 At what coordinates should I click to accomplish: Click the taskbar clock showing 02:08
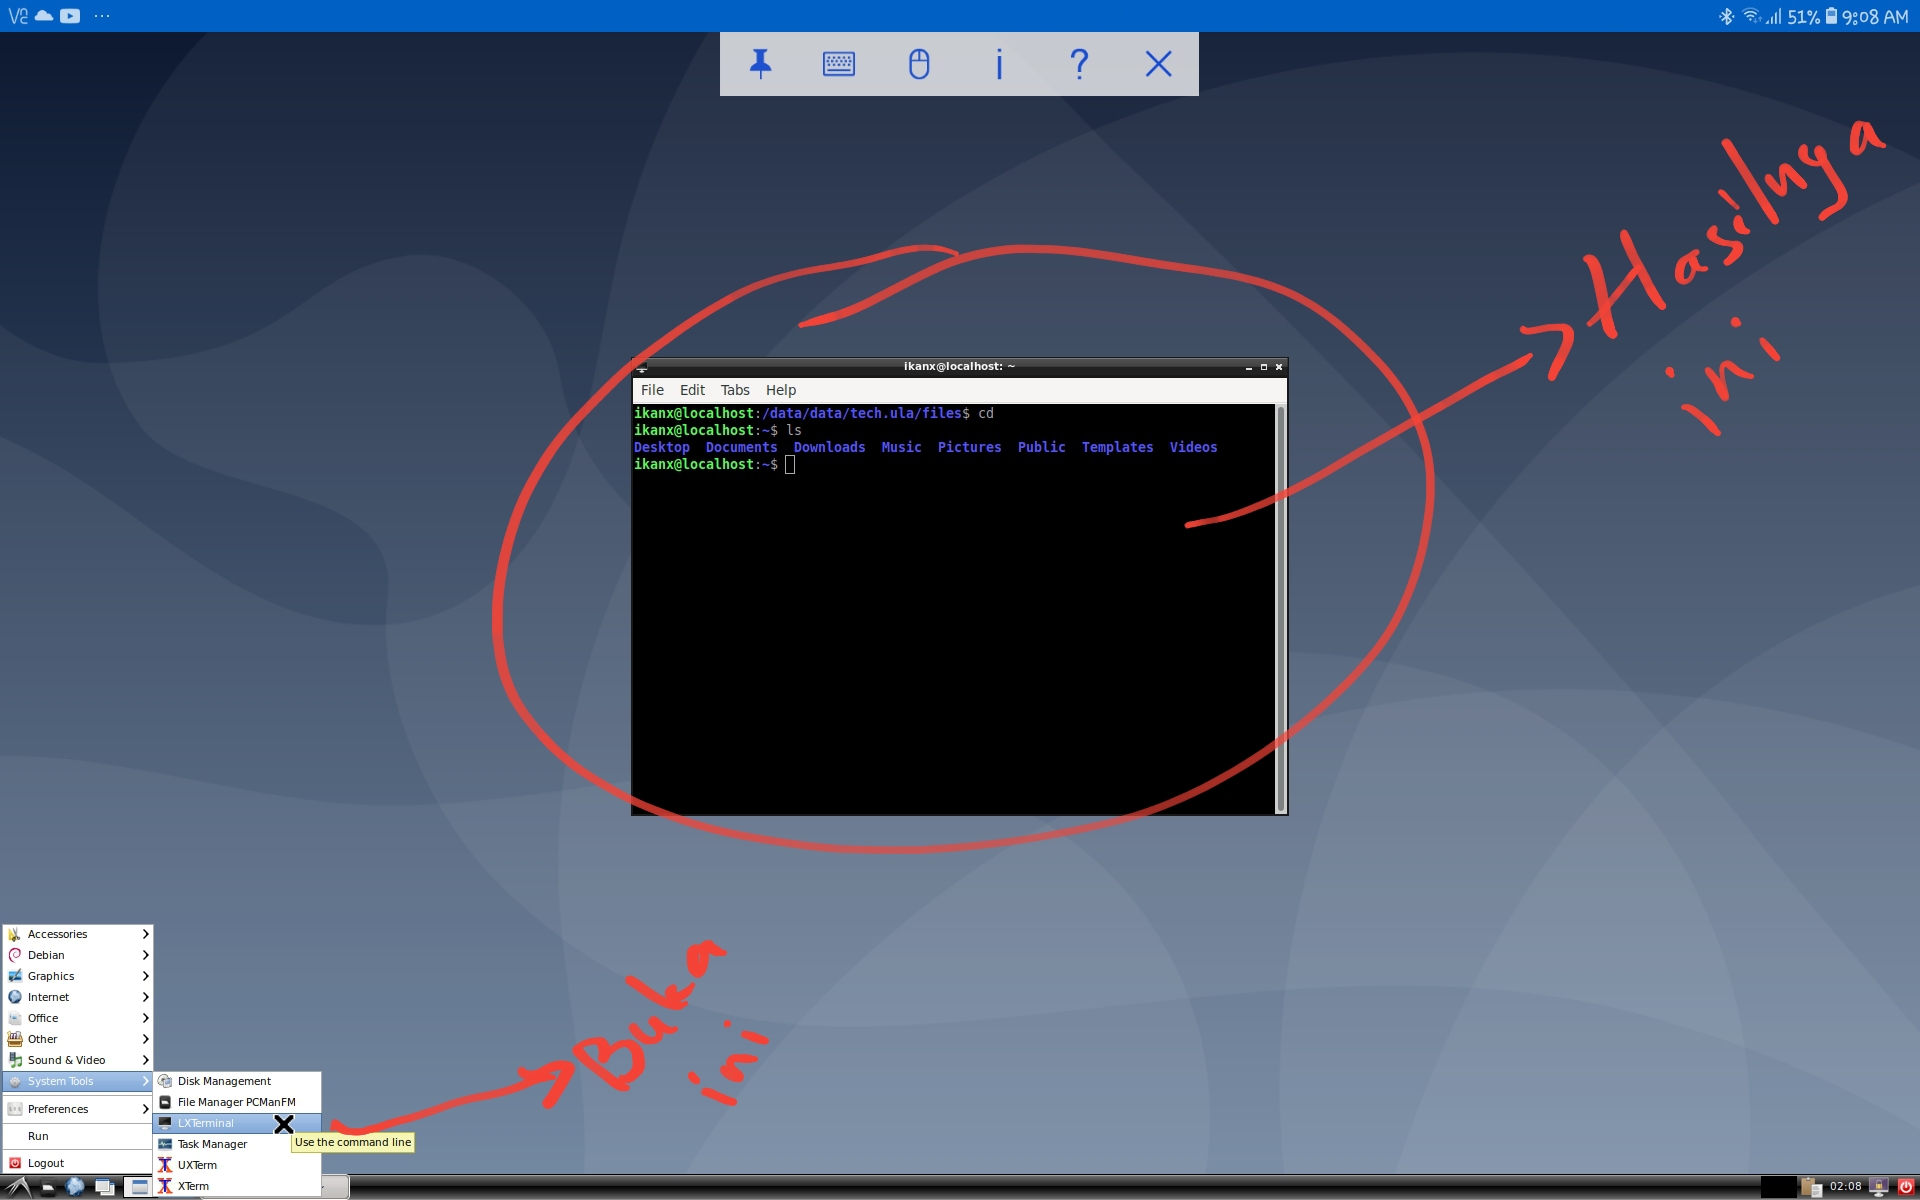1845,1187
